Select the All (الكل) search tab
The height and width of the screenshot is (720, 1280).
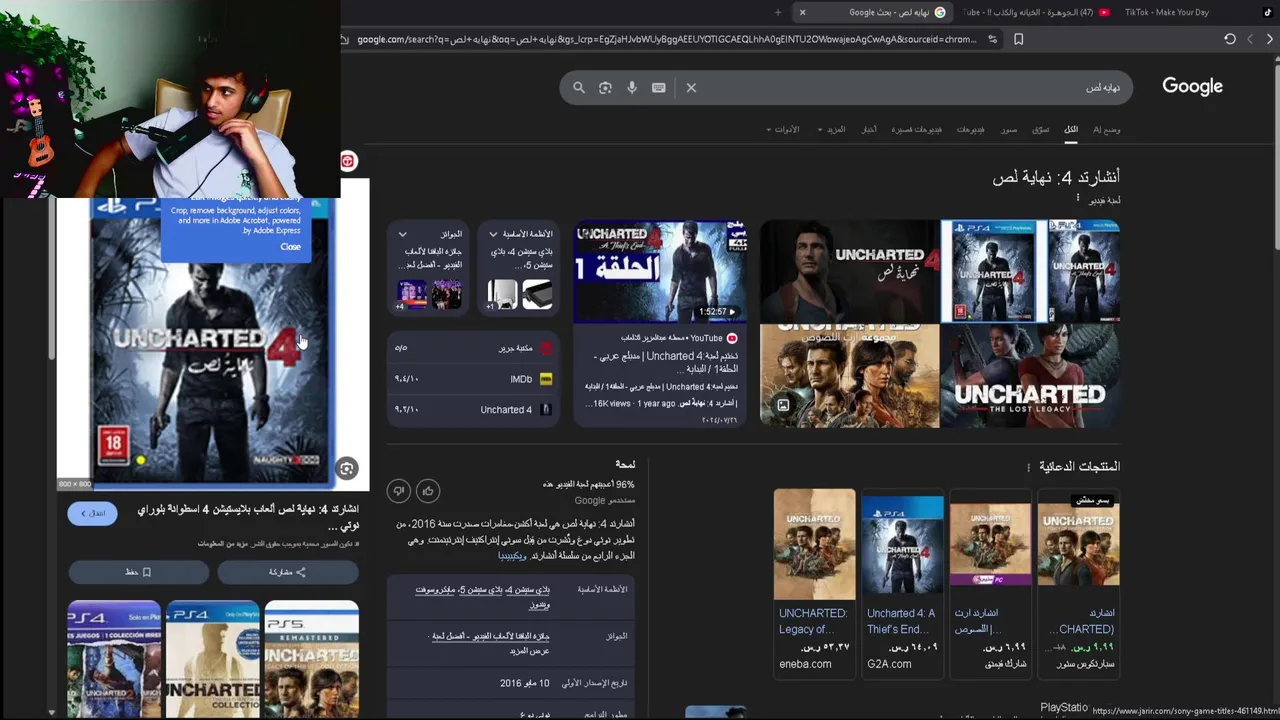tap(1071, 129)
